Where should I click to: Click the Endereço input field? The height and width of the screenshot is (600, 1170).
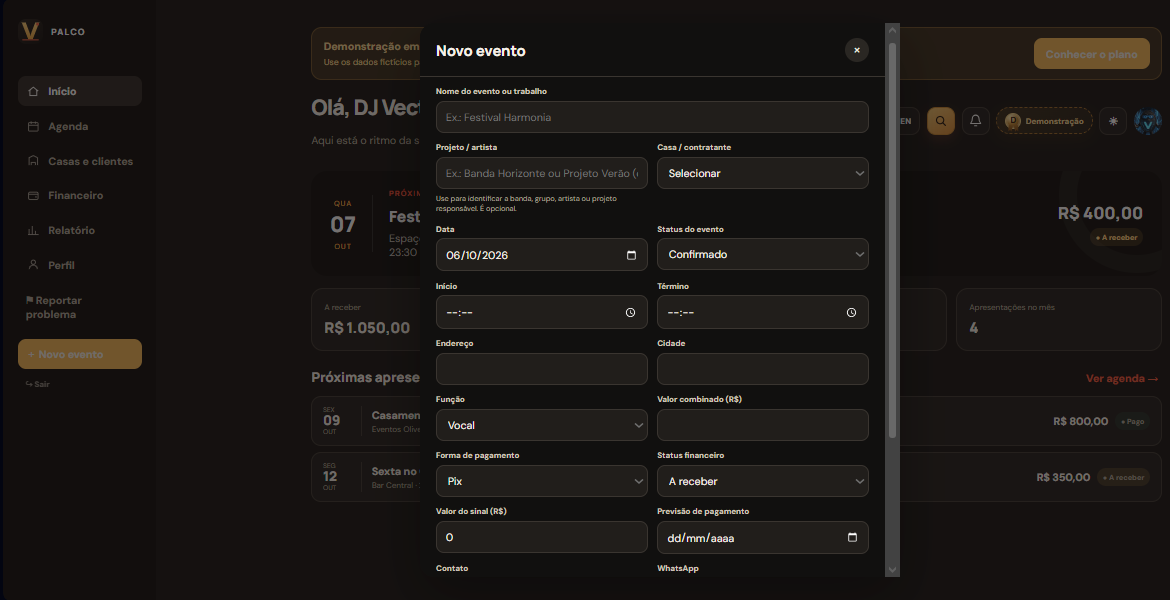click(x=542, y=369)
